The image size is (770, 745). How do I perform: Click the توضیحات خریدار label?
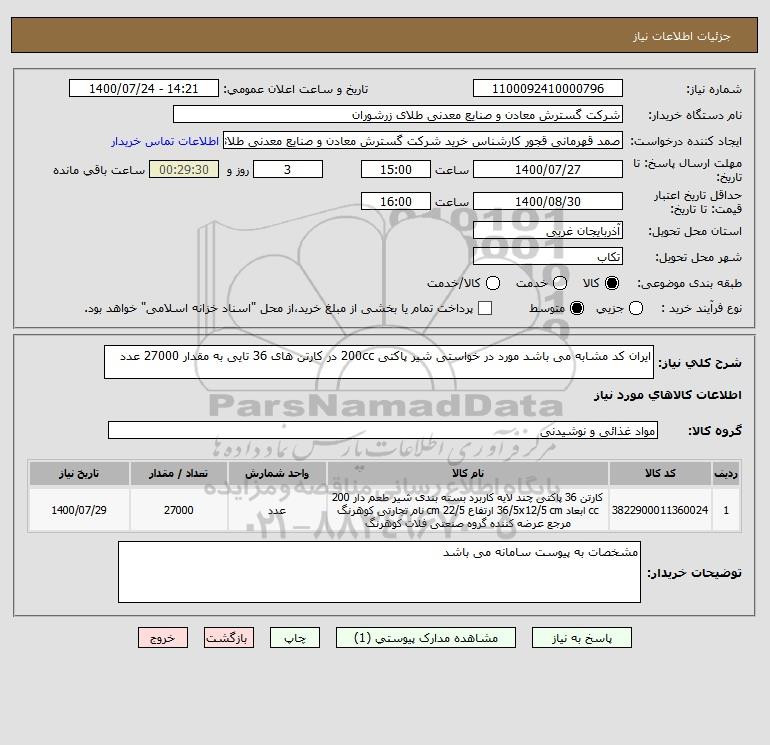click(694, 573)
